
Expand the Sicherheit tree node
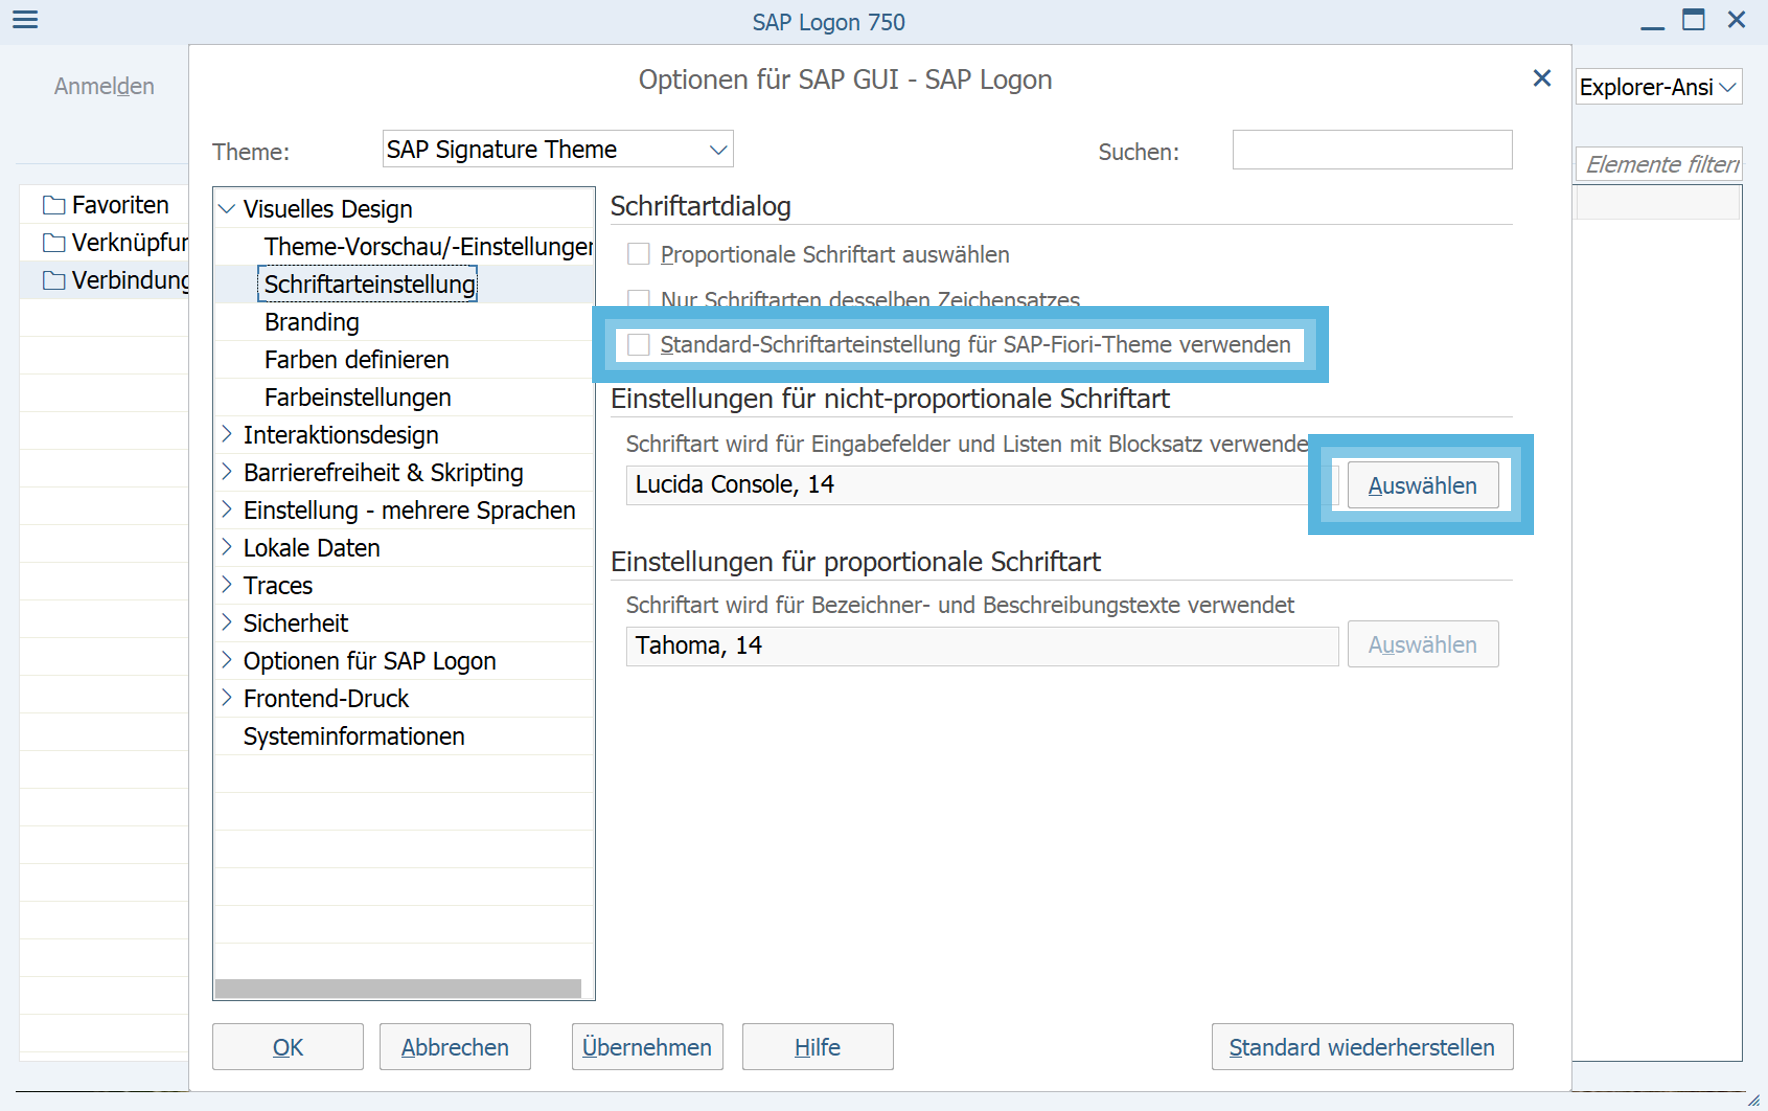coord(227,623)
